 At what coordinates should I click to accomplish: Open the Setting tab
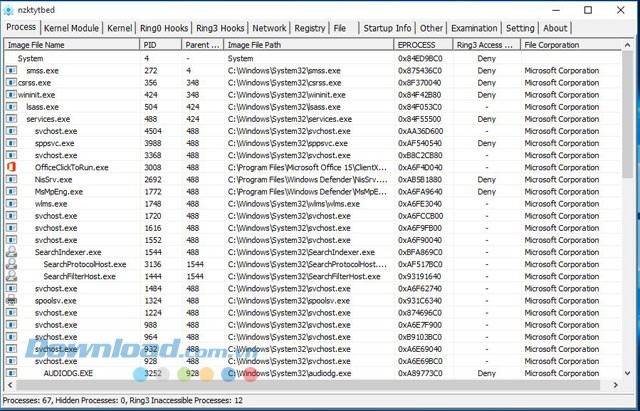click(x=520, y=28)
